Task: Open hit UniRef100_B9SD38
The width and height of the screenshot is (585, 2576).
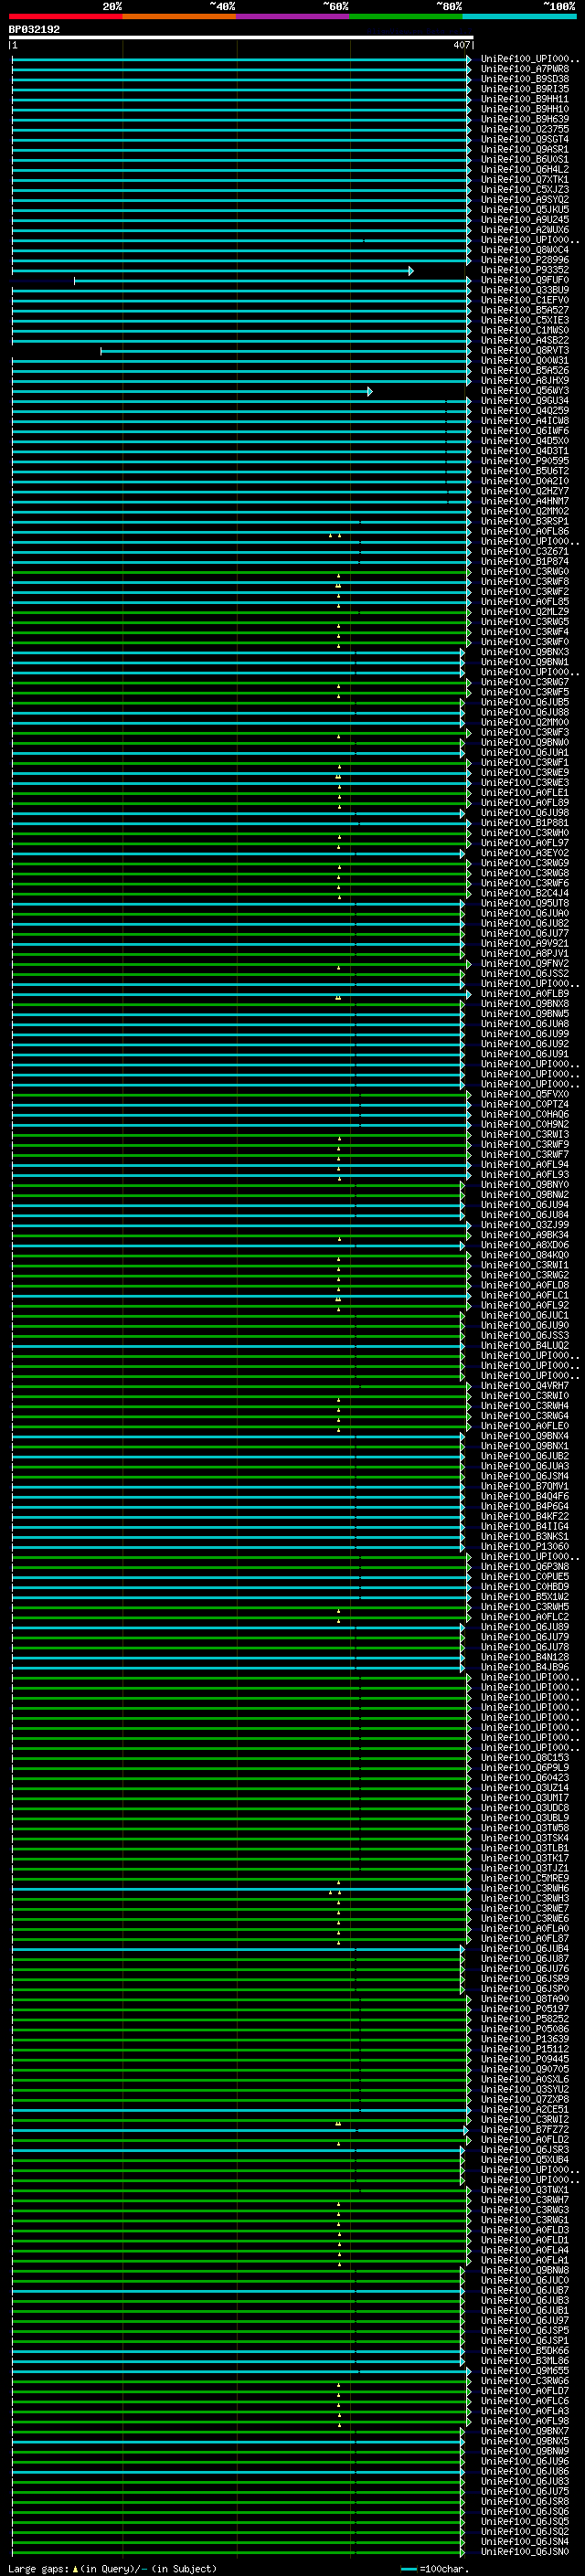Action: (525, 79)
